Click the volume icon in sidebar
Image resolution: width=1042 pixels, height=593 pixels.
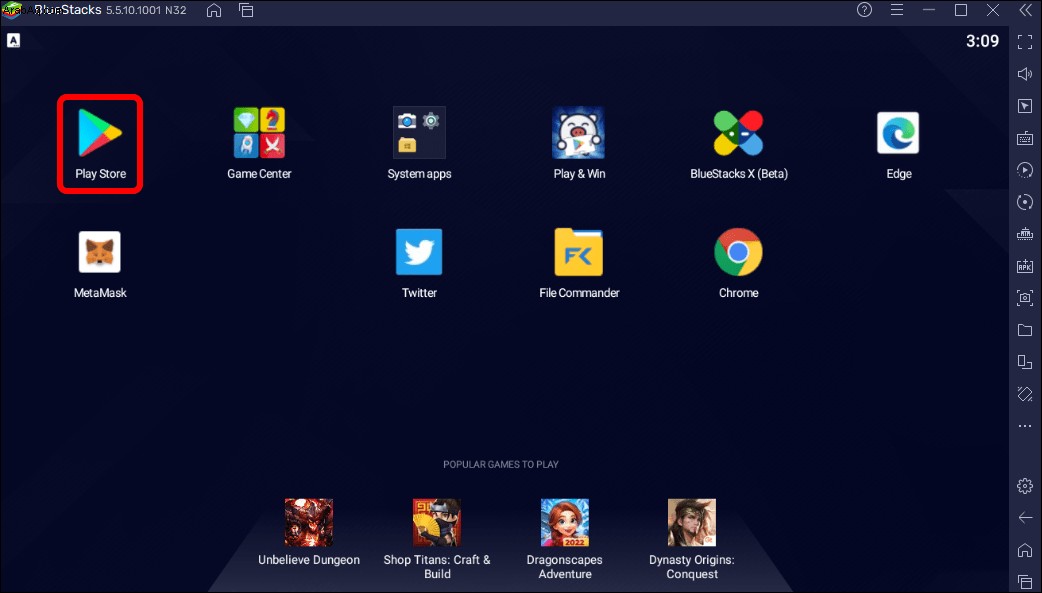coord(1025,74)
